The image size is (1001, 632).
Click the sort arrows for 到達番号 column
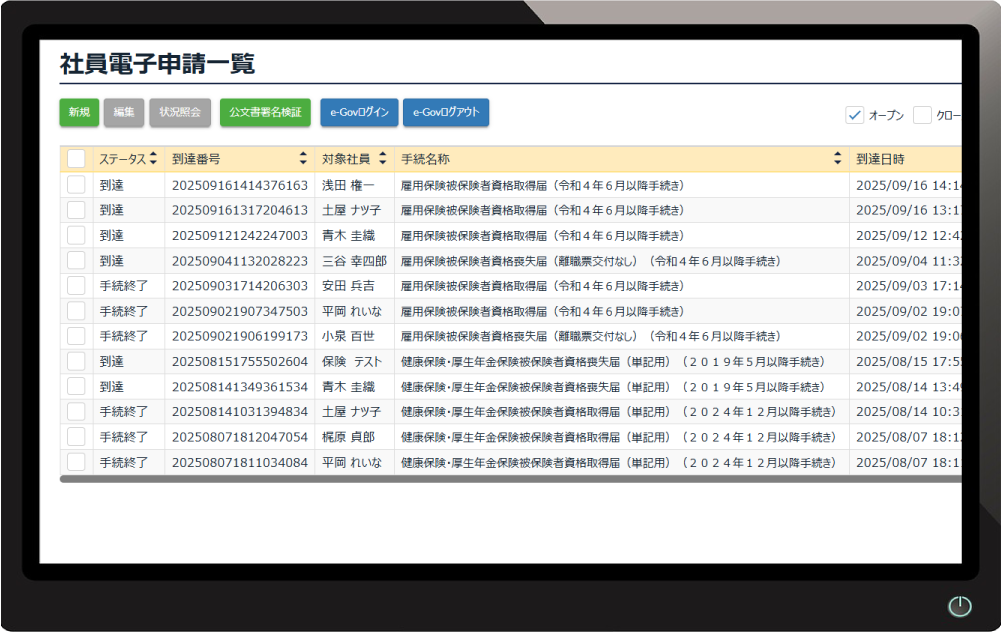click(x=303, y=159)
